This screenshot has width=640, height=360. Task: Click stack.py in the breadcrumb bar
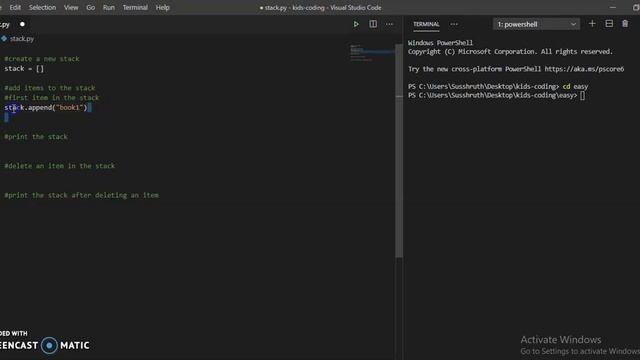[x=22, y=39]
